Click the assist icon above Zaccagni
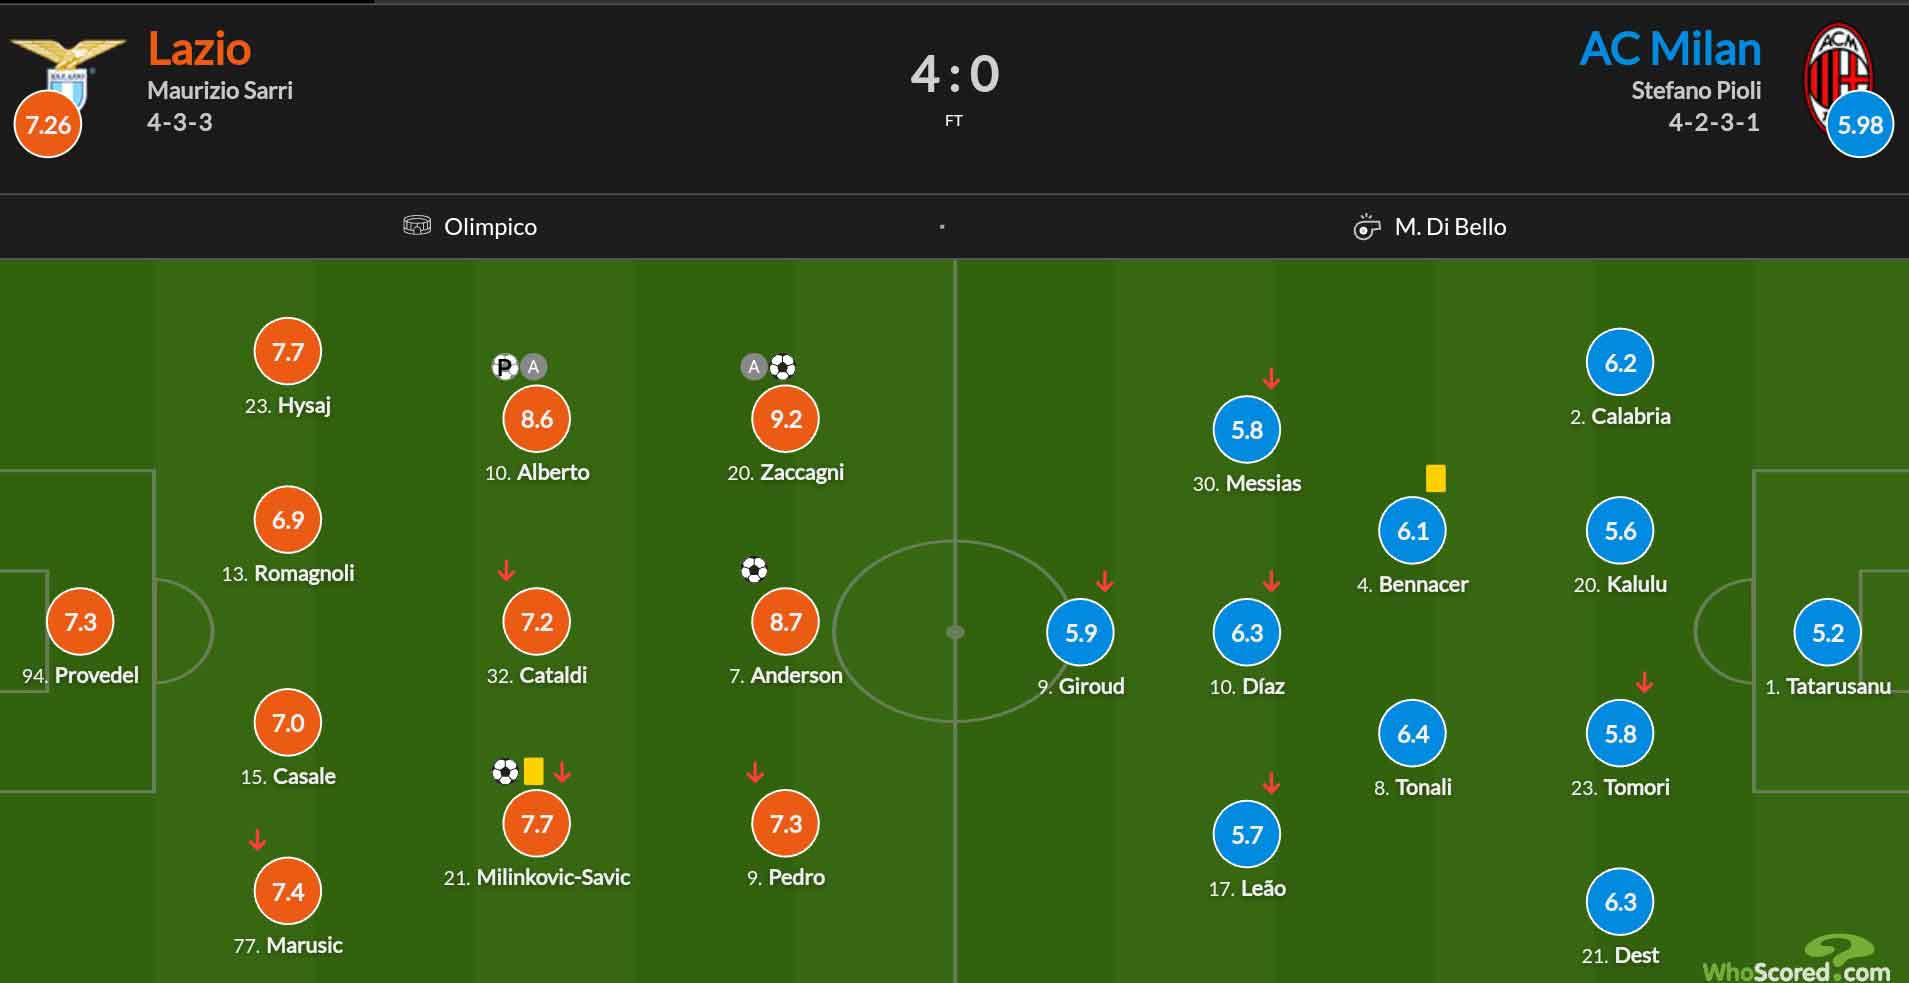Viewport: 1909px width, 983px height. tap(754, 367)
